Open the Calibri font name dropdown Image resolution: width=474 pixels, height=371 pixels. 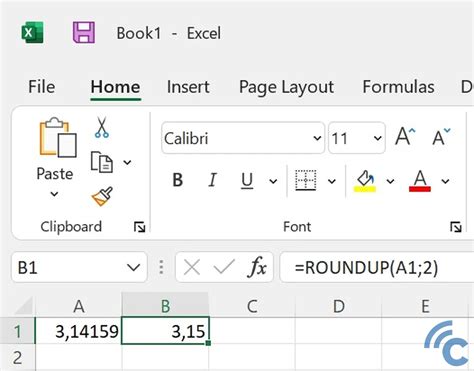pyautogui.click(x=317, y=138)
